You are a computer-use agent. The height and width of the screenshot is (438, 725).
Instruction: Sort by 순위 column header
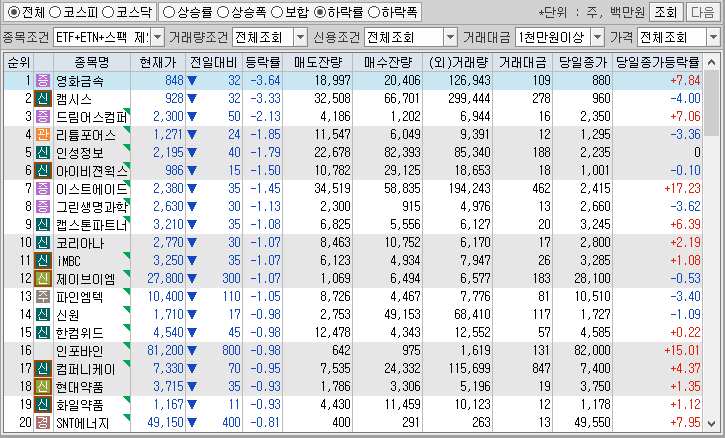[19, 62]
